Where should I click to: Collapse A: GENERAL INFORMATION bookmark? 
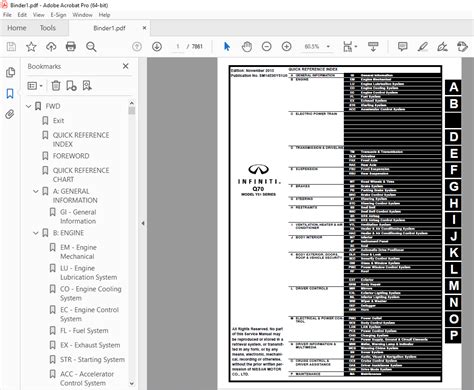click(x=36, y=191)
